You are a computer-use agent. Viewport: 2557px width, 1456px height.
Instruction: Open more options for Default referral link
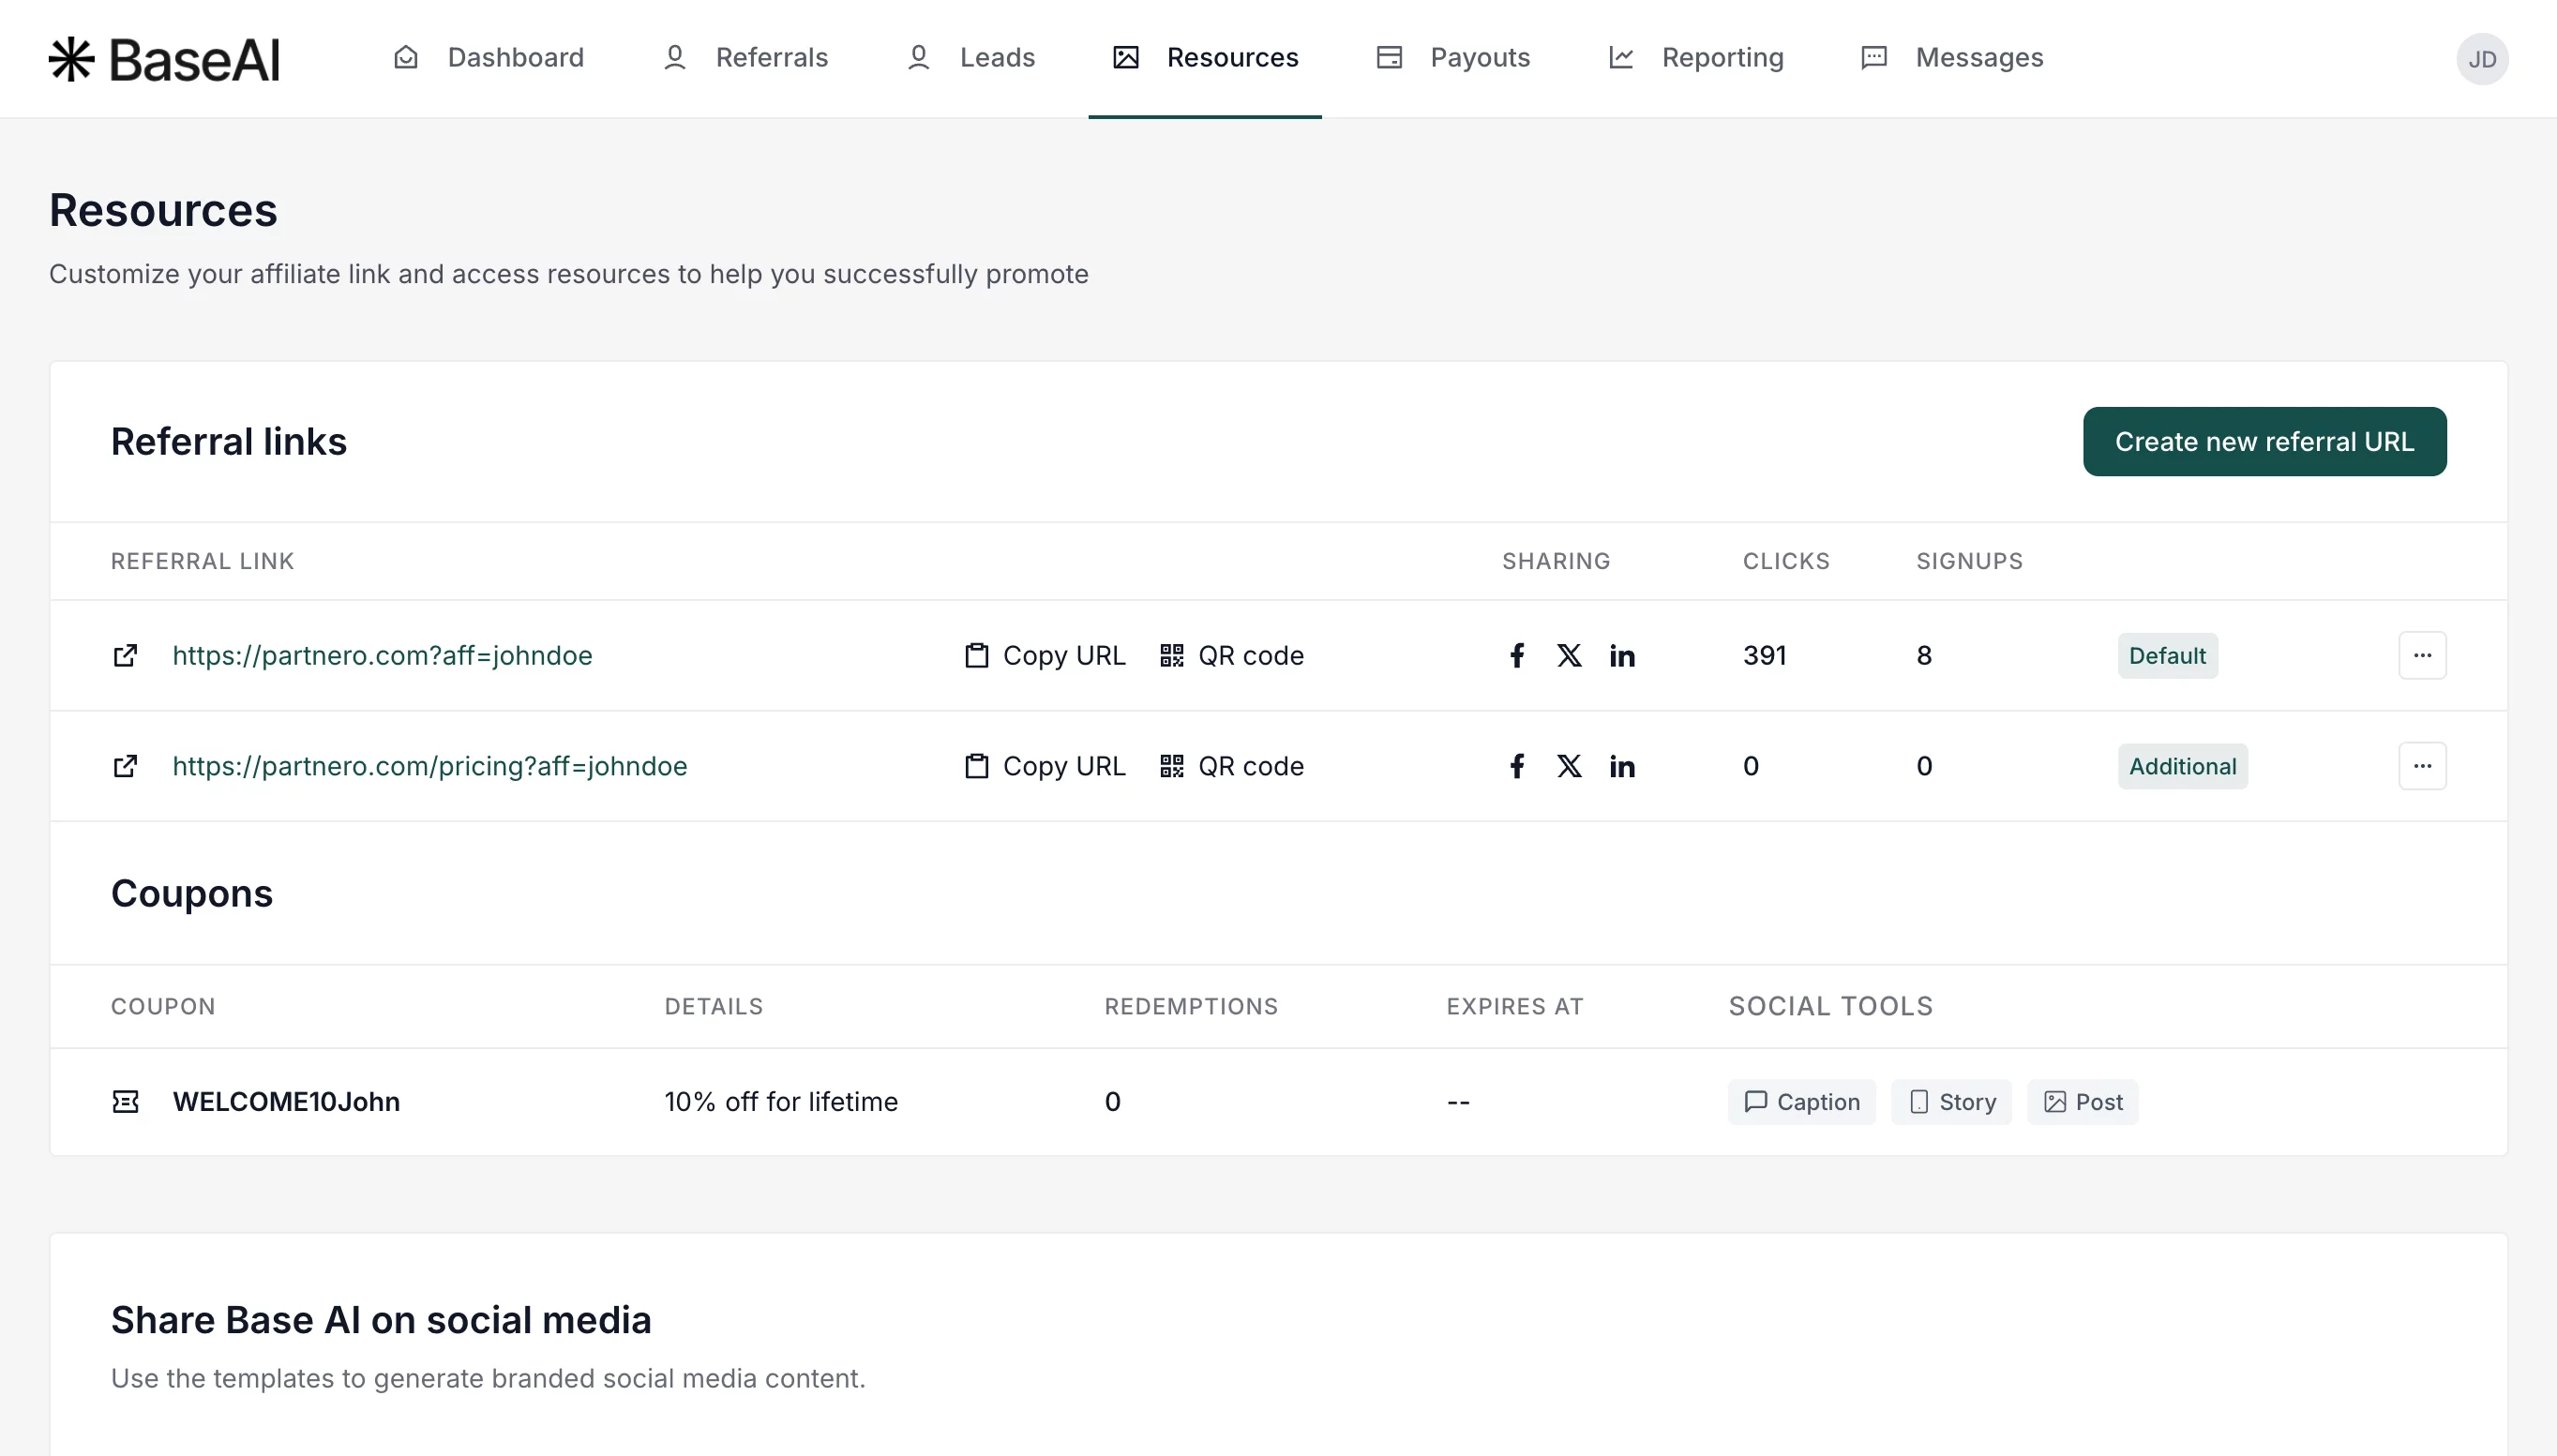point(2421,655)
